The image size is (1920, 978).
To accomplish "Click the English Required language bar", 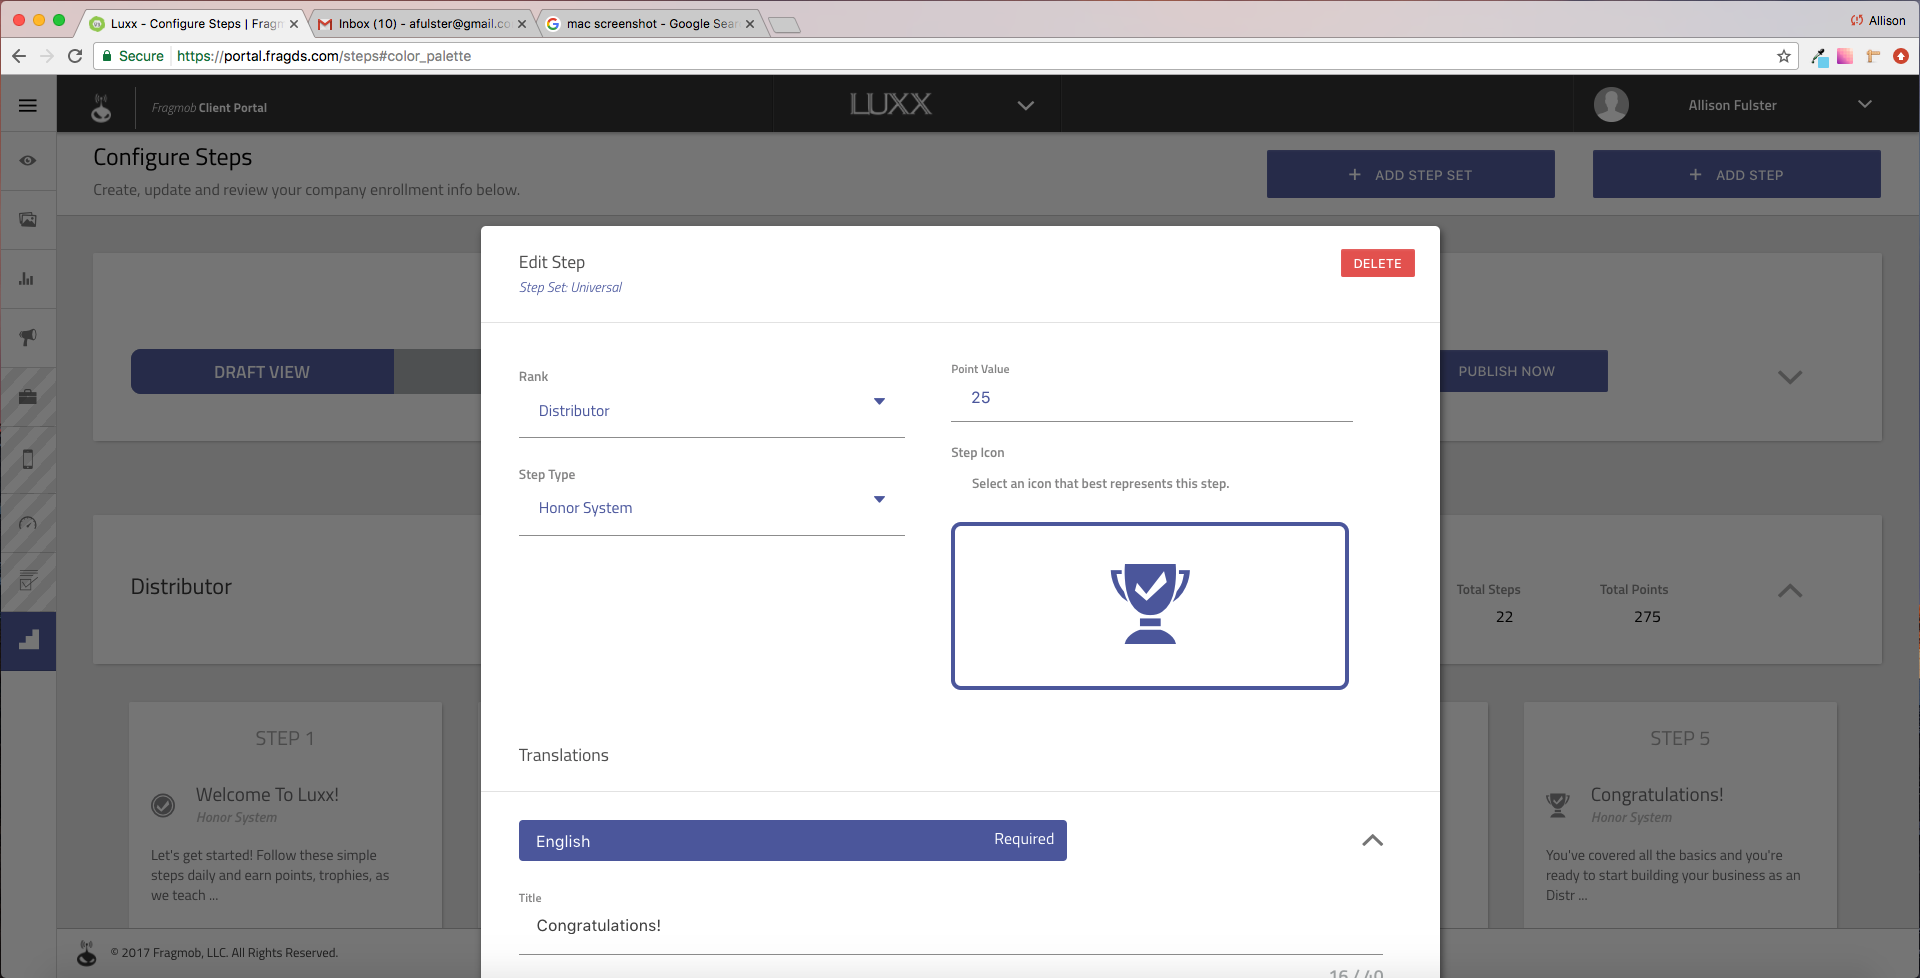I will click(792, 840).
